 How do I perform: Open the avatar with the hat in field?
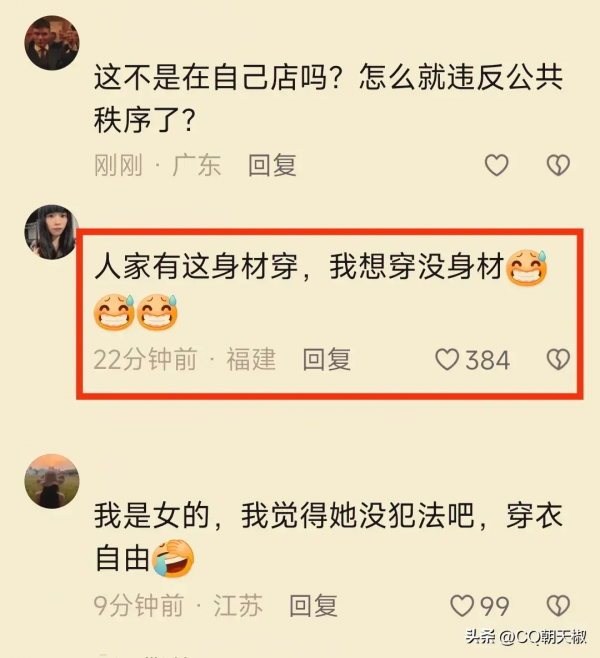click(52, 481)
